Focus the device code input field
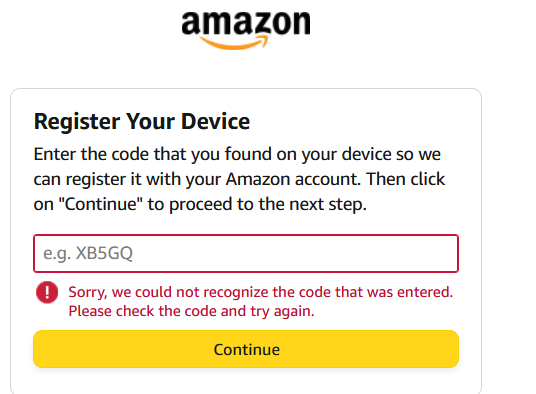The image size is (536, 394). (246, 253)
